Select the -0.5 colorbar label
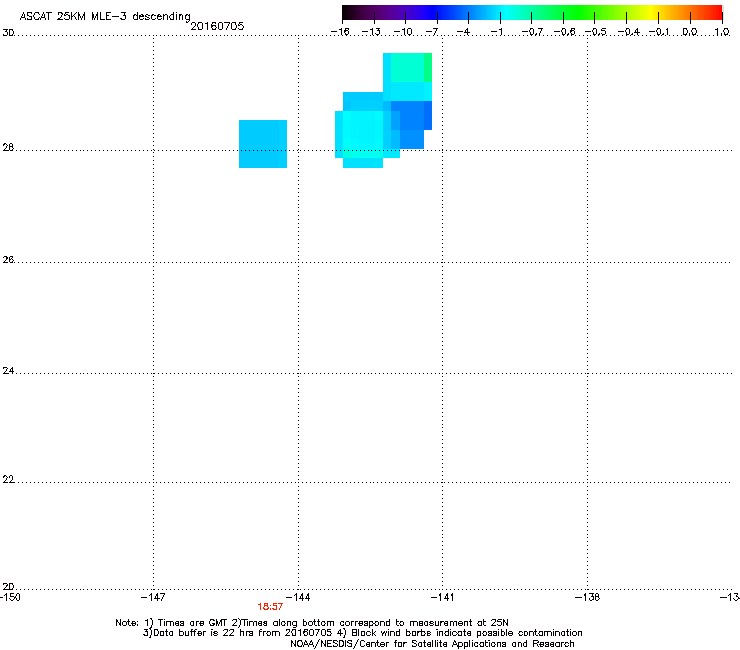 pos(596,32)
